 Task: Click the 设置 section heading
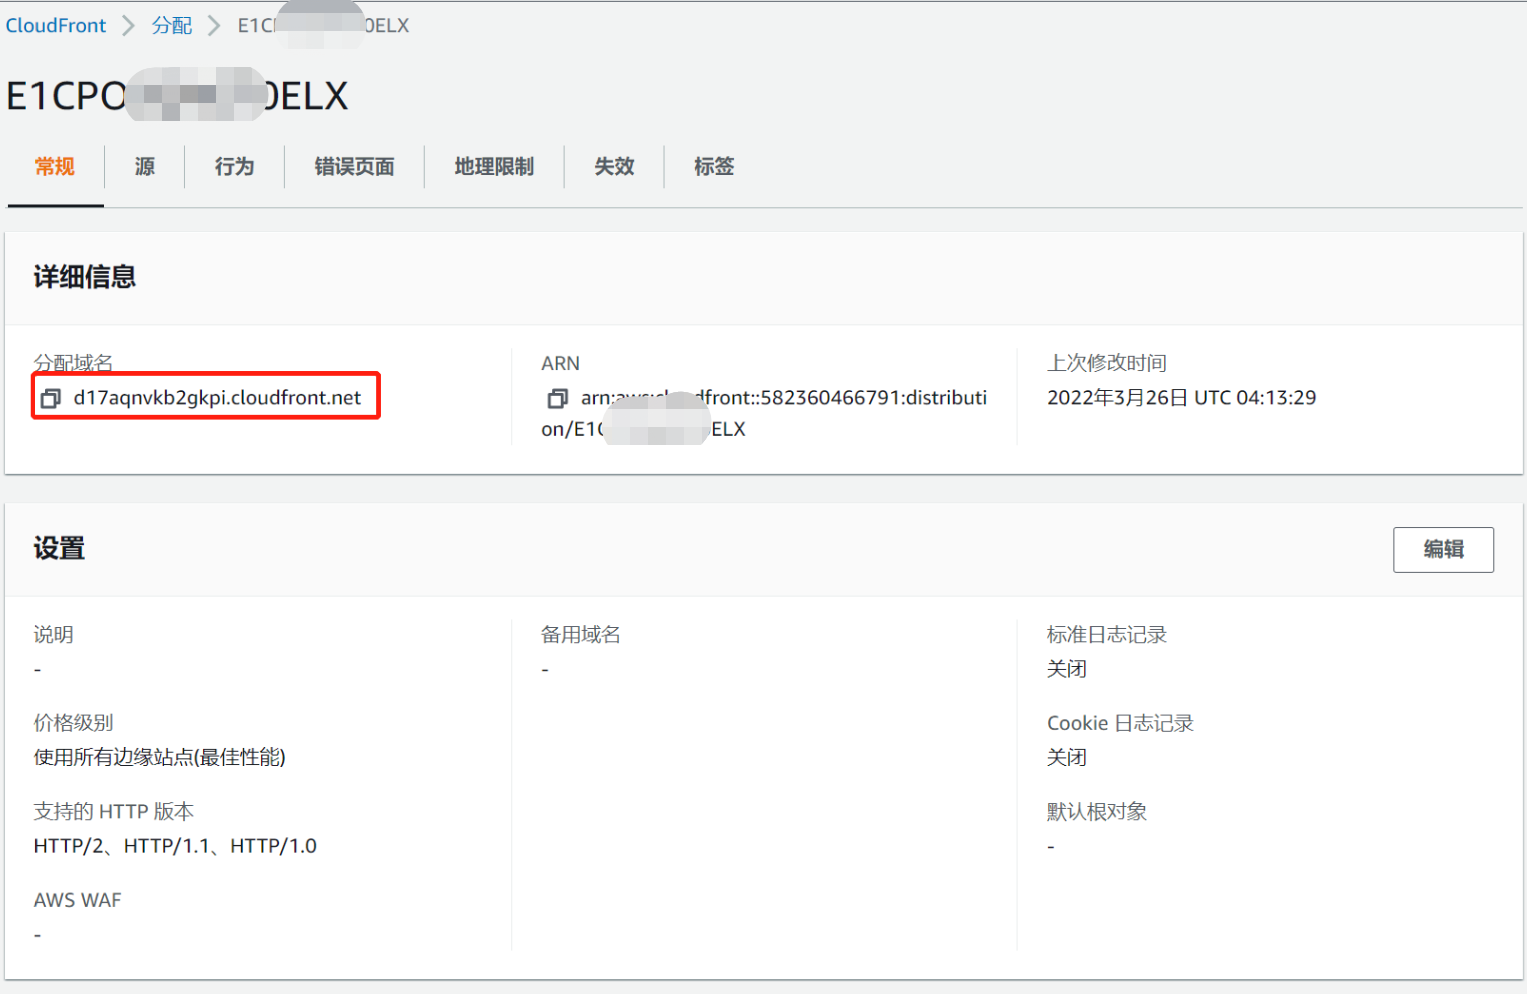tap(59, 549)
